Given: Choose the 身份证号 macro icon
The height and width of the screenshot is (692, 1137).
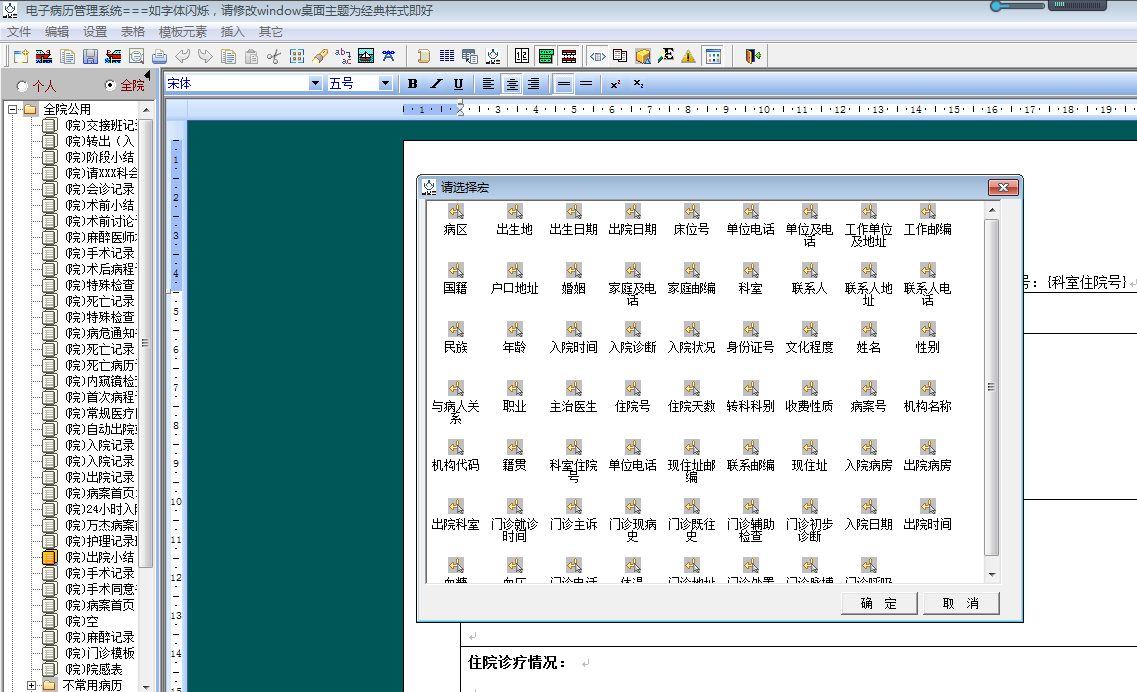Looking at the screenshot, I should click(750, 330).
